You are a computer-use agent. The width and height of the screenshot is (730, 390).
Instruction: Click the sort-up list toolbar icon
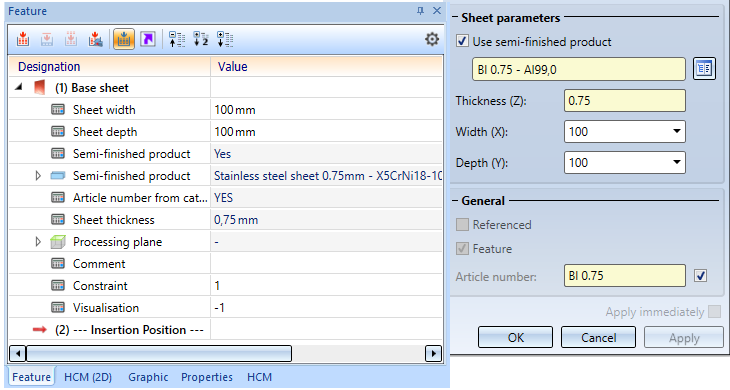(x=177, y=40)
